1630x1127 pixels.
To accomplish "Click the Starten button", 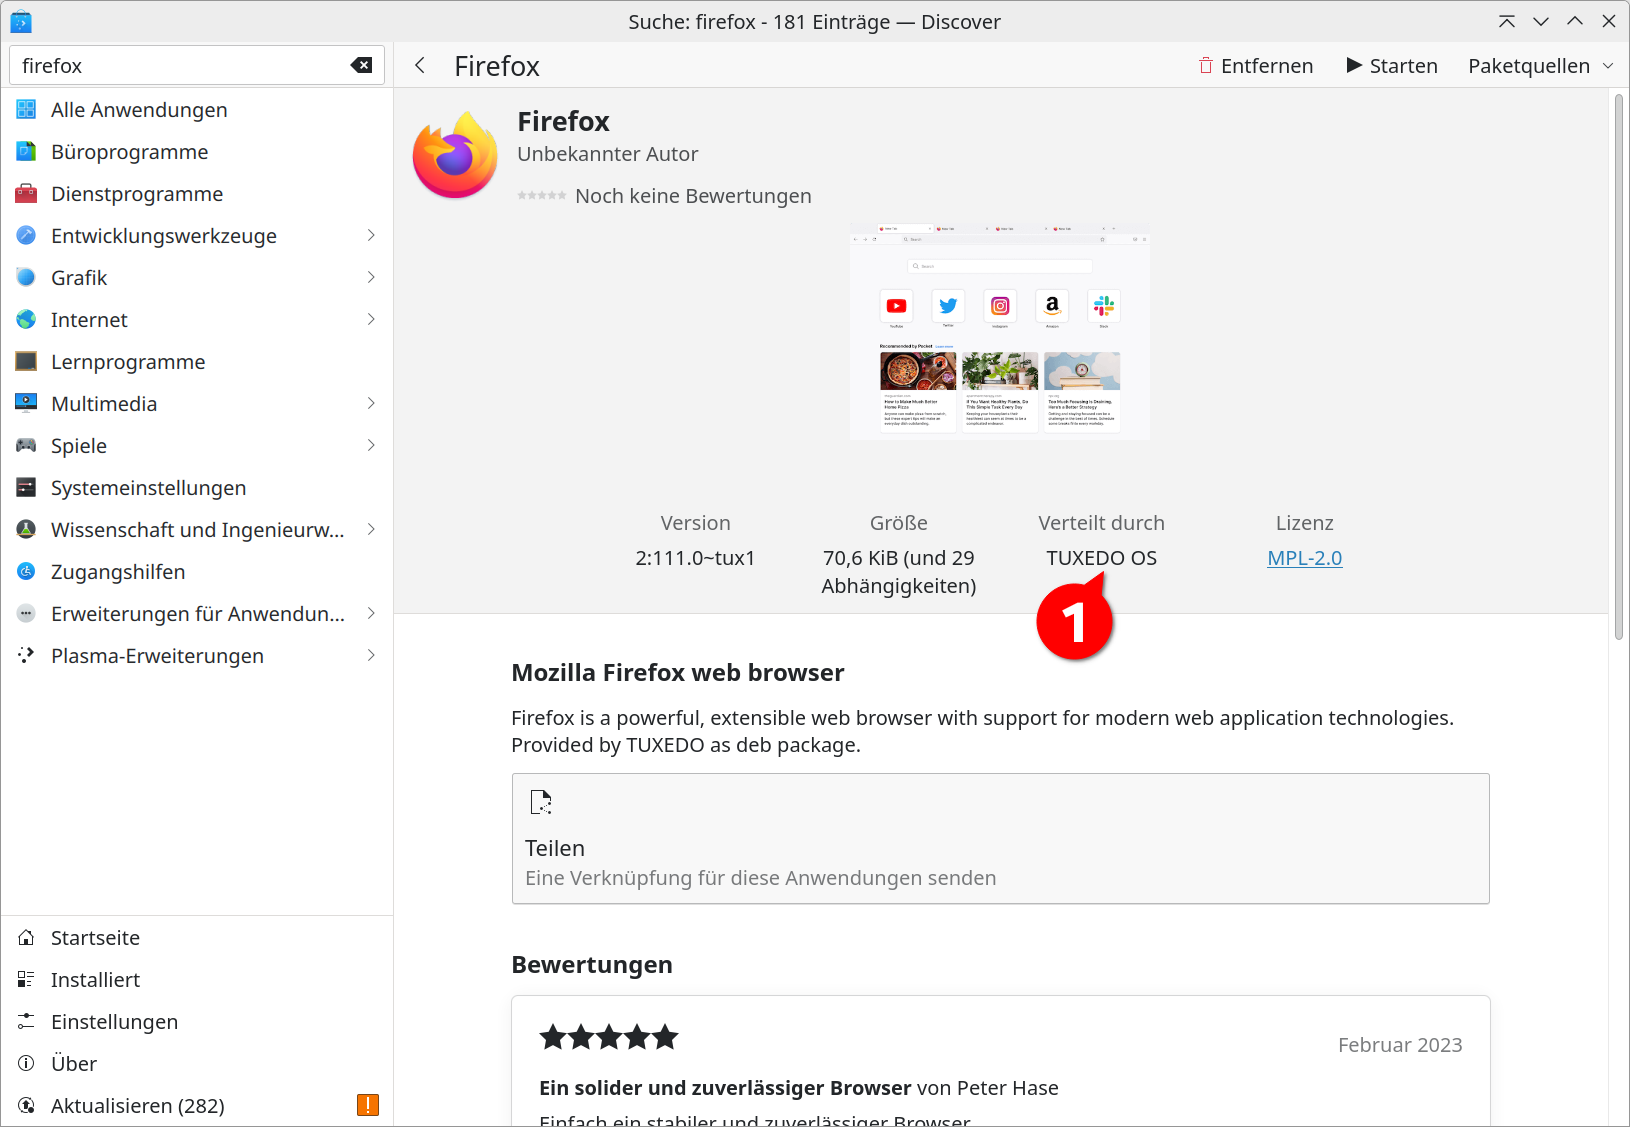I will tap(1392, 66).
